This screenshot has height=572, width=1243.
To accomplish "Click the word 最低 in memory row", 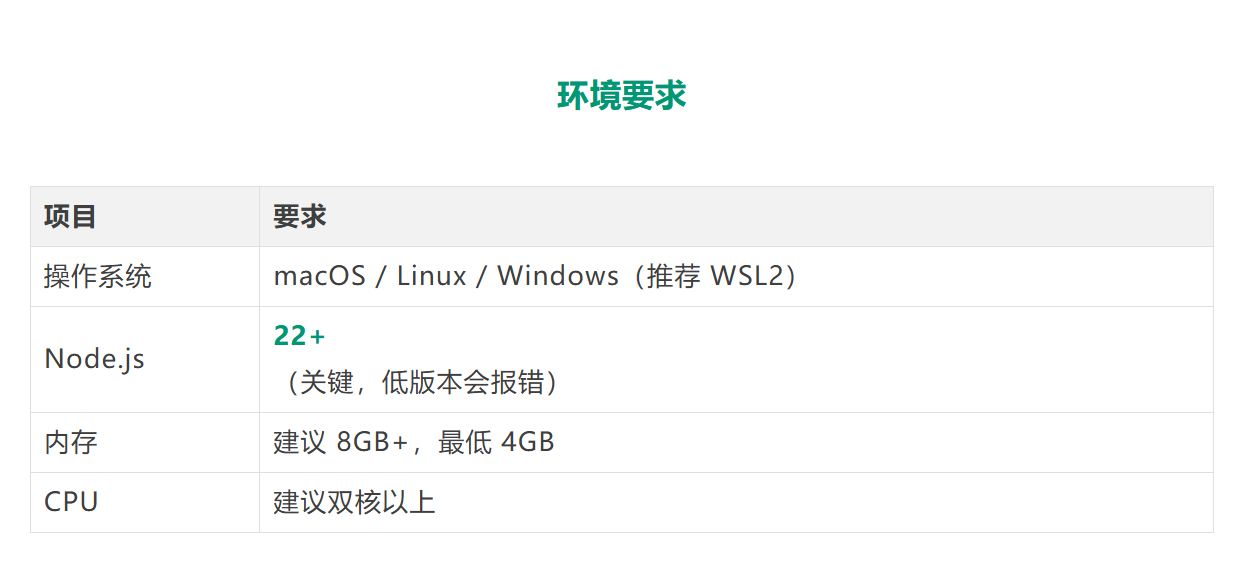I will pos(465,443).
